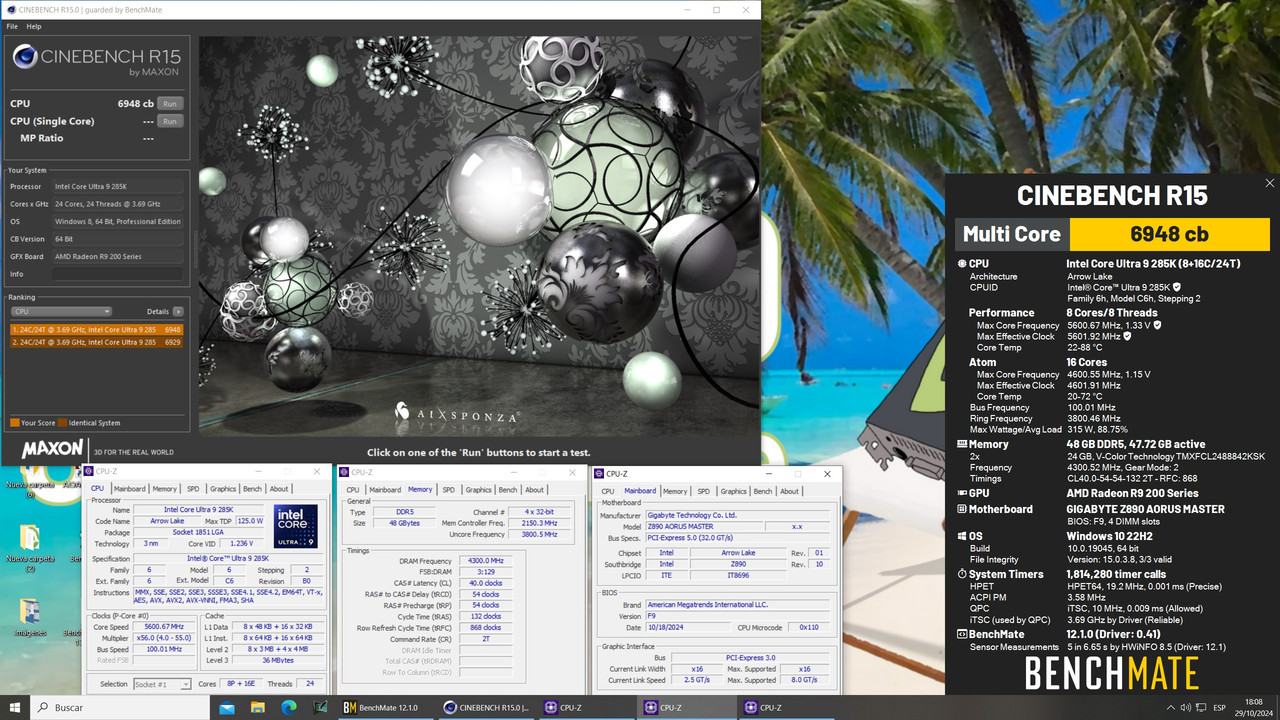Open Memory tab in right CPU-Z Mainboard window

(x=675, y=491)
